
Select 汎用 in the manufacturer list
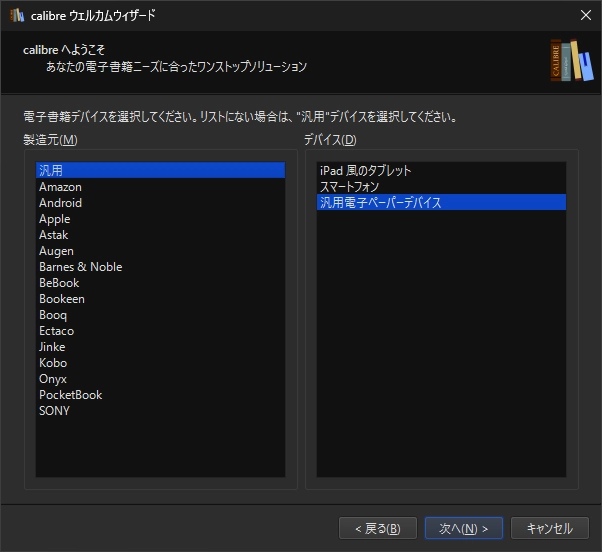(160, 170)
